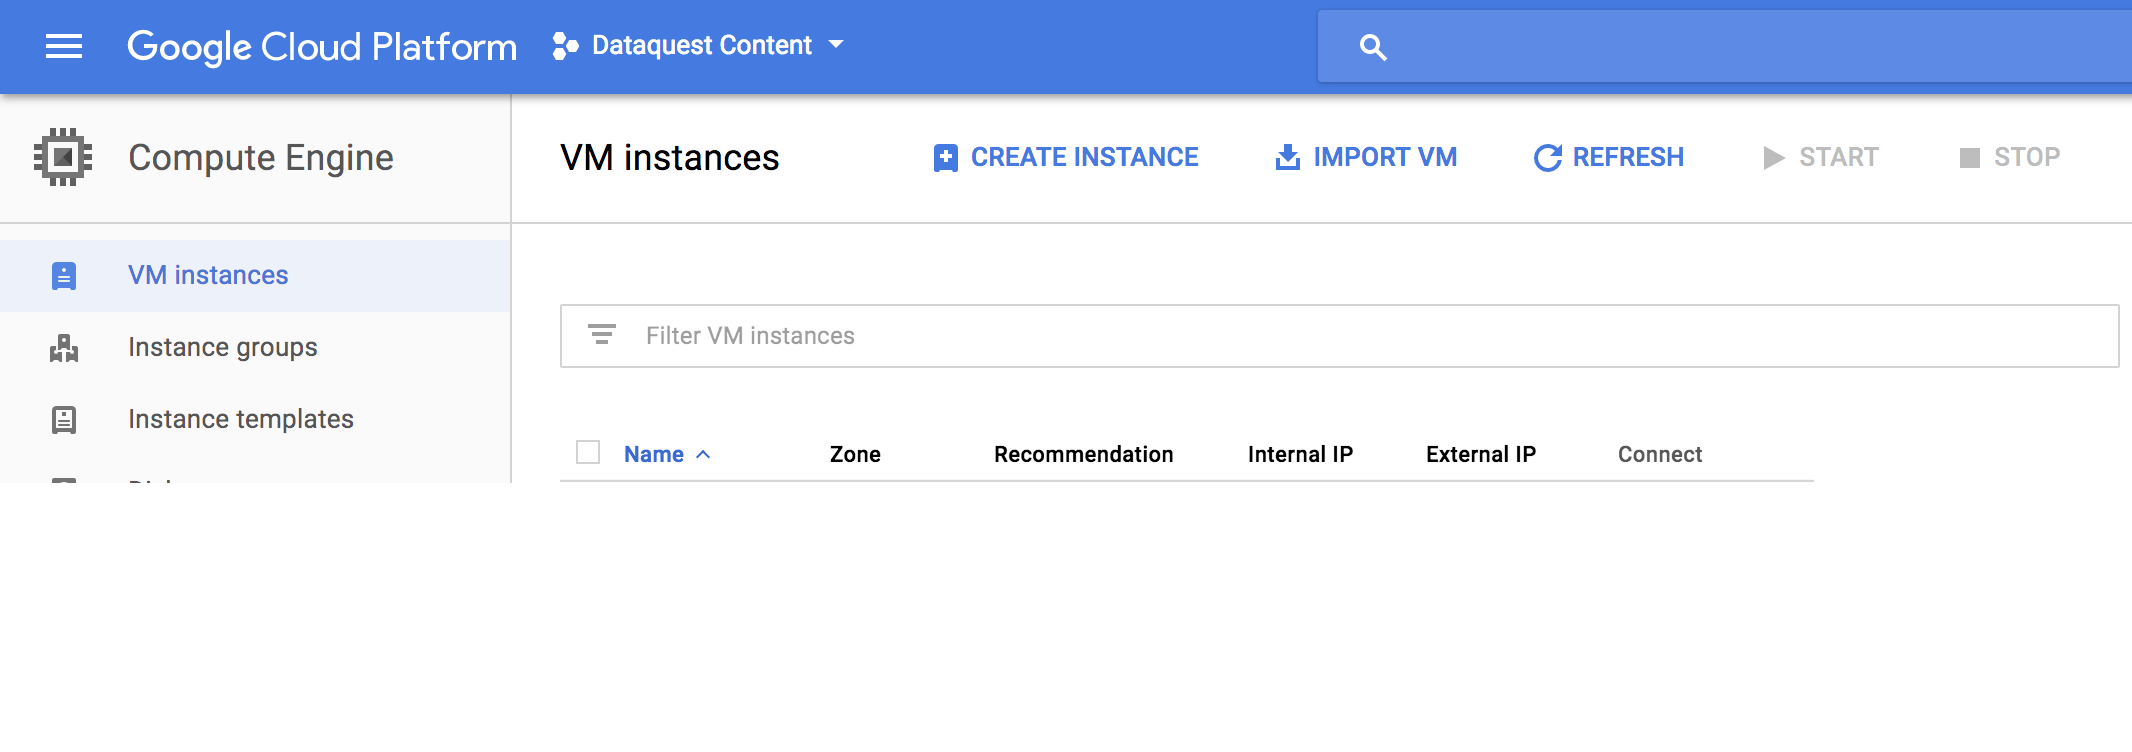Click the Instance groups sidebar icon
The width and height of the screenshot is (2132, 752).
[x=64, y=348]
